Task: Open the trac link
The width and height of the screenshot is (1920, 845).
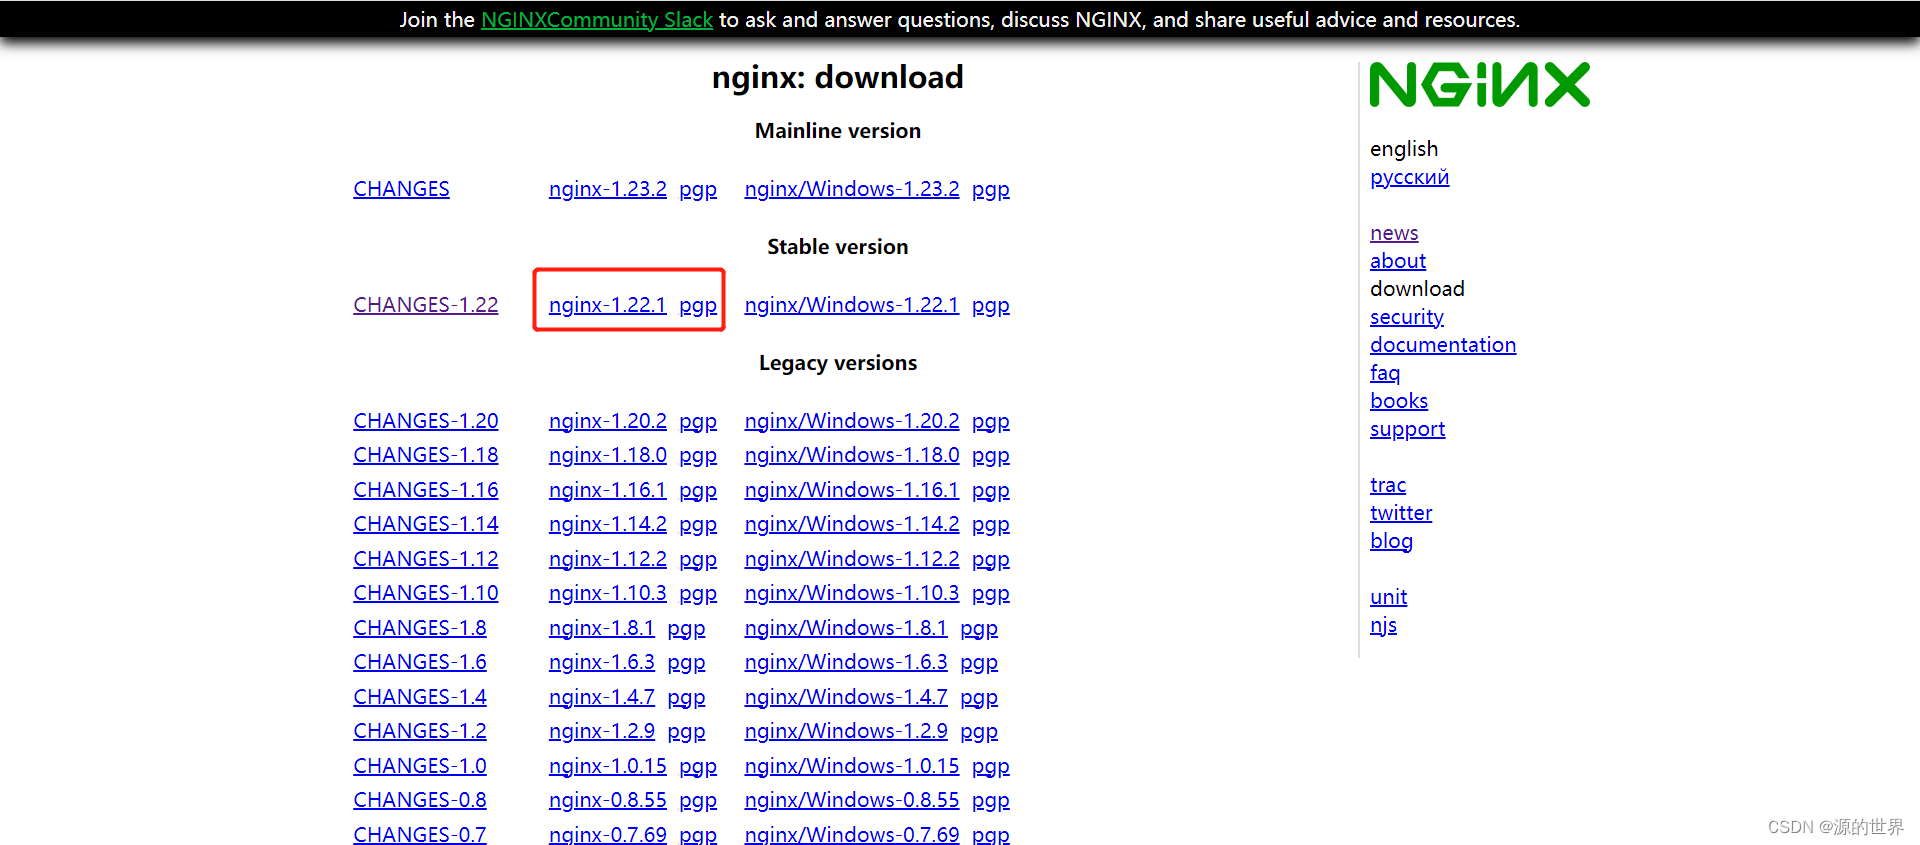Action: pos(1388,485)
